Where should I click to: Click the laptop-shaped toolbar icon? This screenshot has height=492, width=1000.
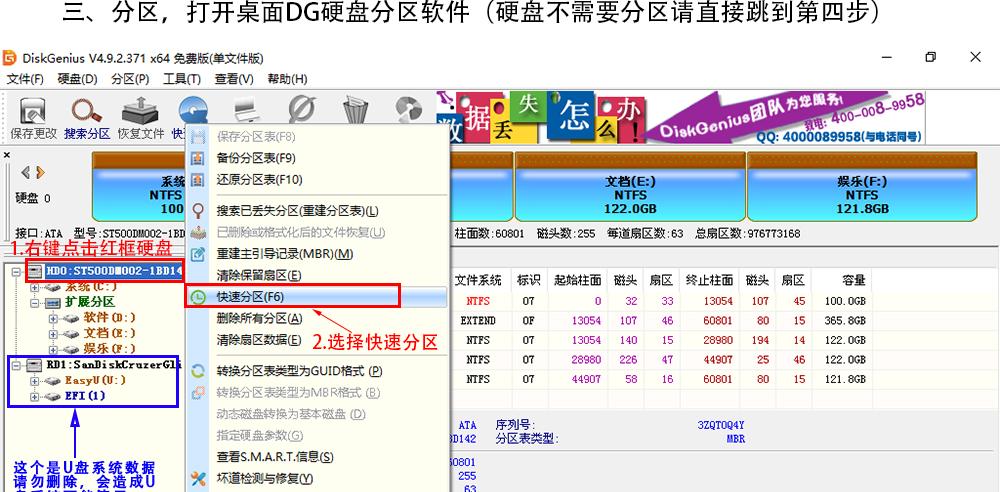(x=248, y=110)
